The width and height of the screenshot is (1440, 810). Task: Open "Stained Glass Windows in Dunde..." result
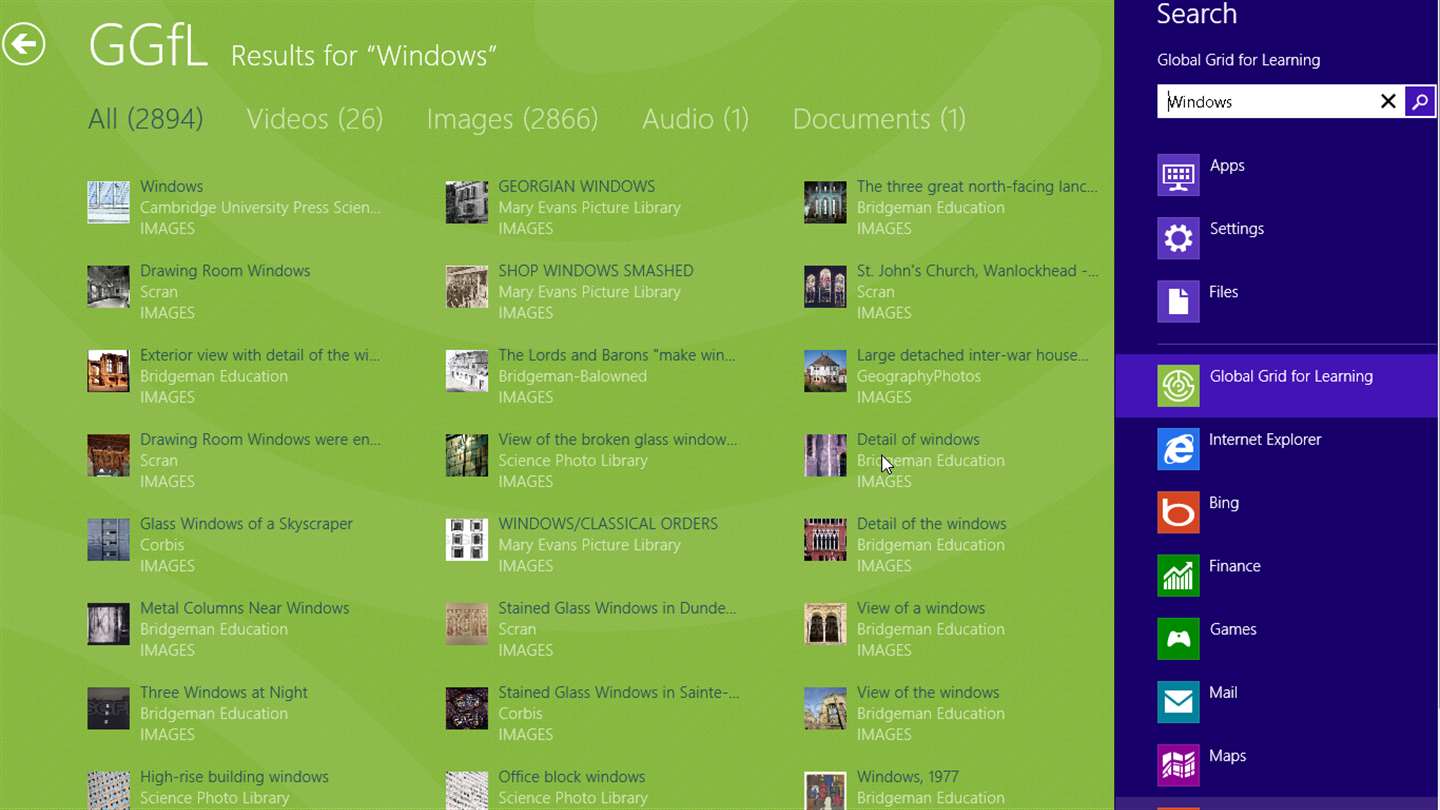pyautogui.click(x=592, y=629)
